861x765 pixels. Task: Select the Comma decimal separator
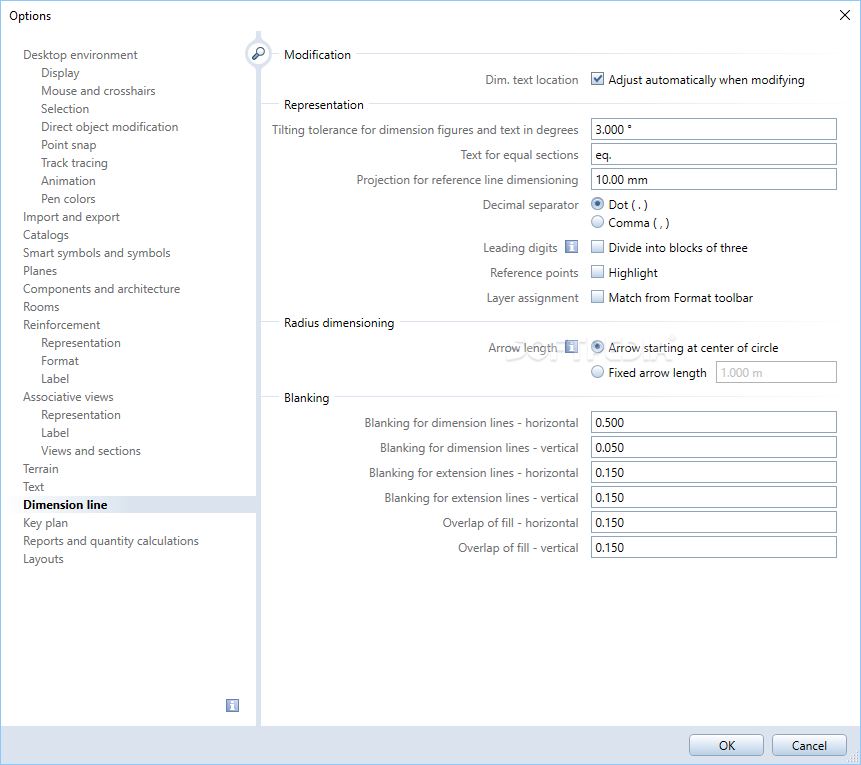coord(597,222)
